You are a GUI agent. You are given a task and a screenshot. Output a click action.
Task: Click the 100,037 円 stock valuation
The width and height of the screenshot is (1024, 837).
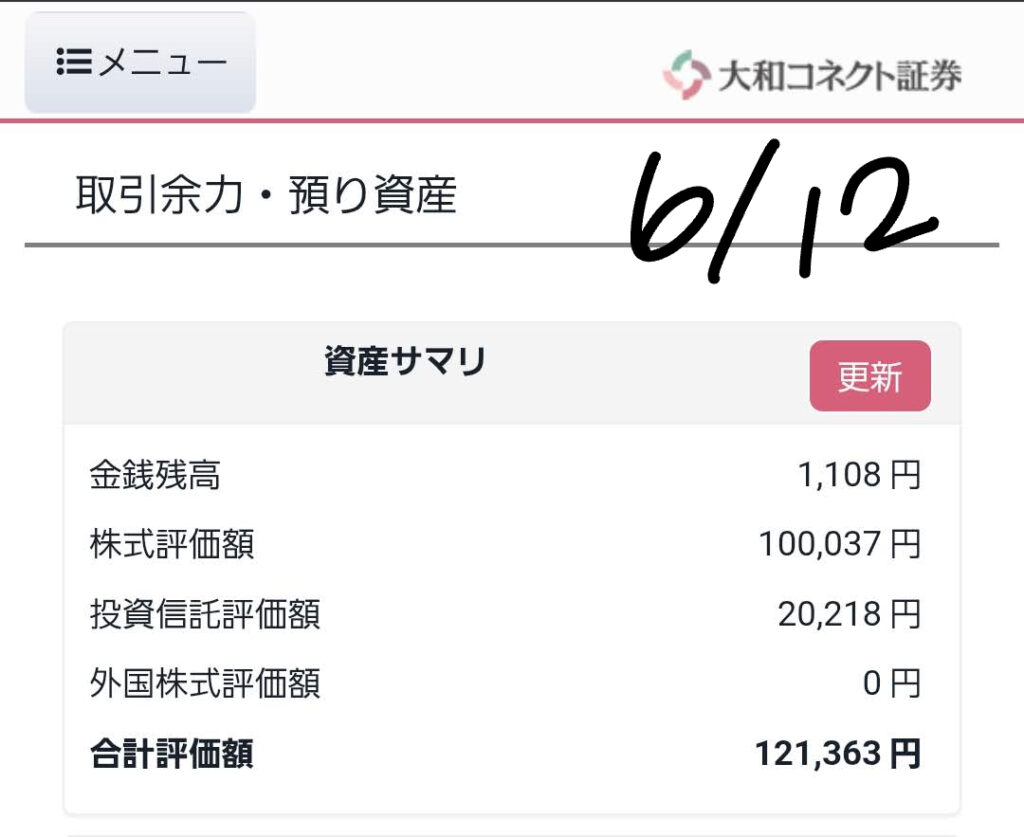(x=839, y=545)
